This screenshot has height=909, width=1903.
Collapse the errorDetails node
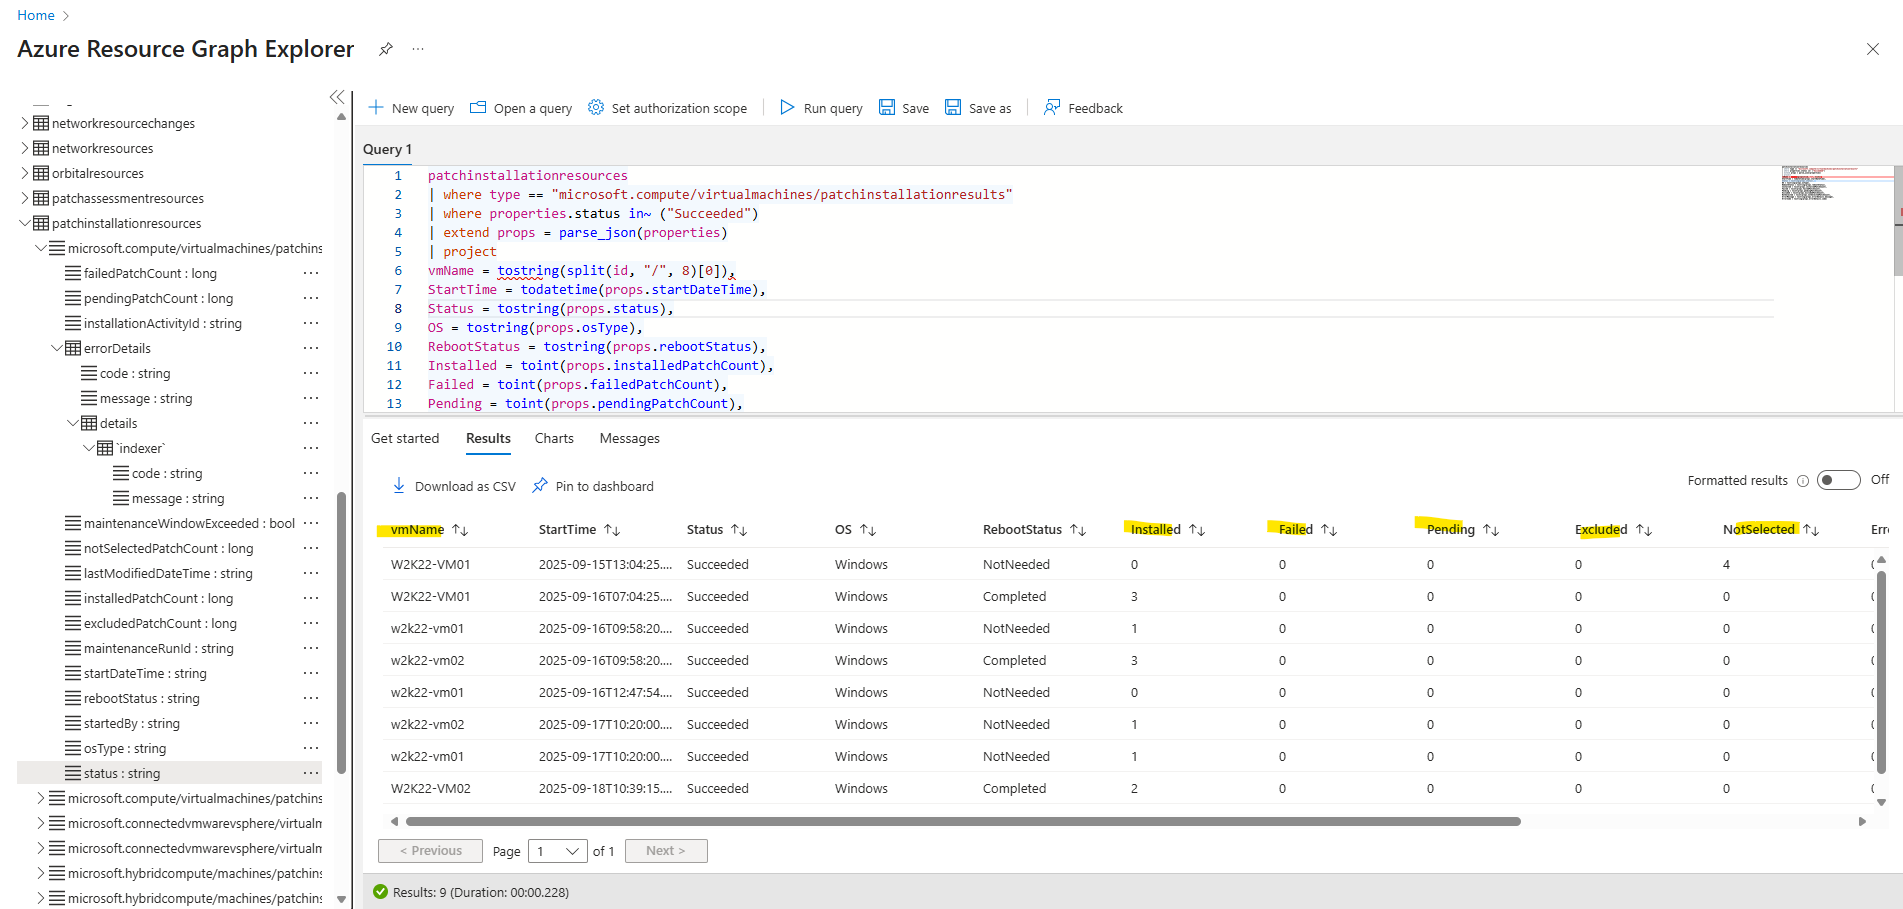(x=57, y=348)
